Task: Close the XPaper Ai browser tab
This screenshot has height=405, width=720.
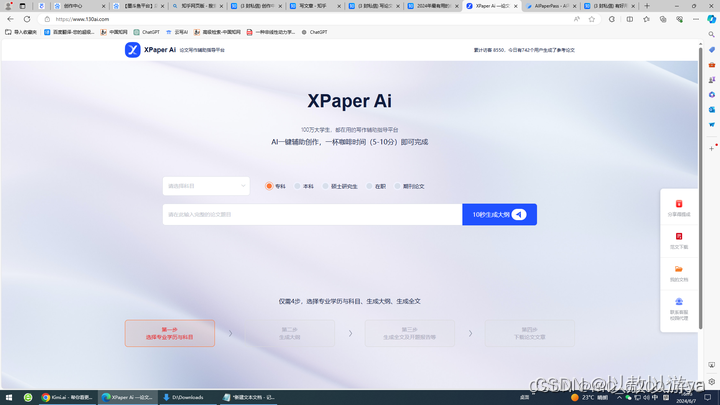Action: pos(516,6)
